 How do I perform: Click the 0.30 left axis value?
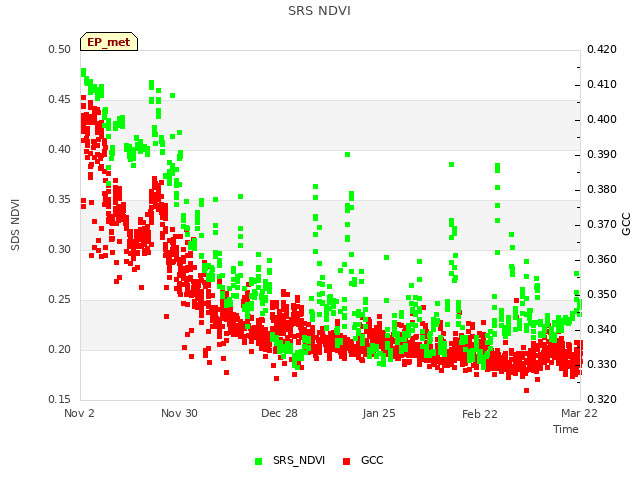pyautogui.click(x=60, y=249)
